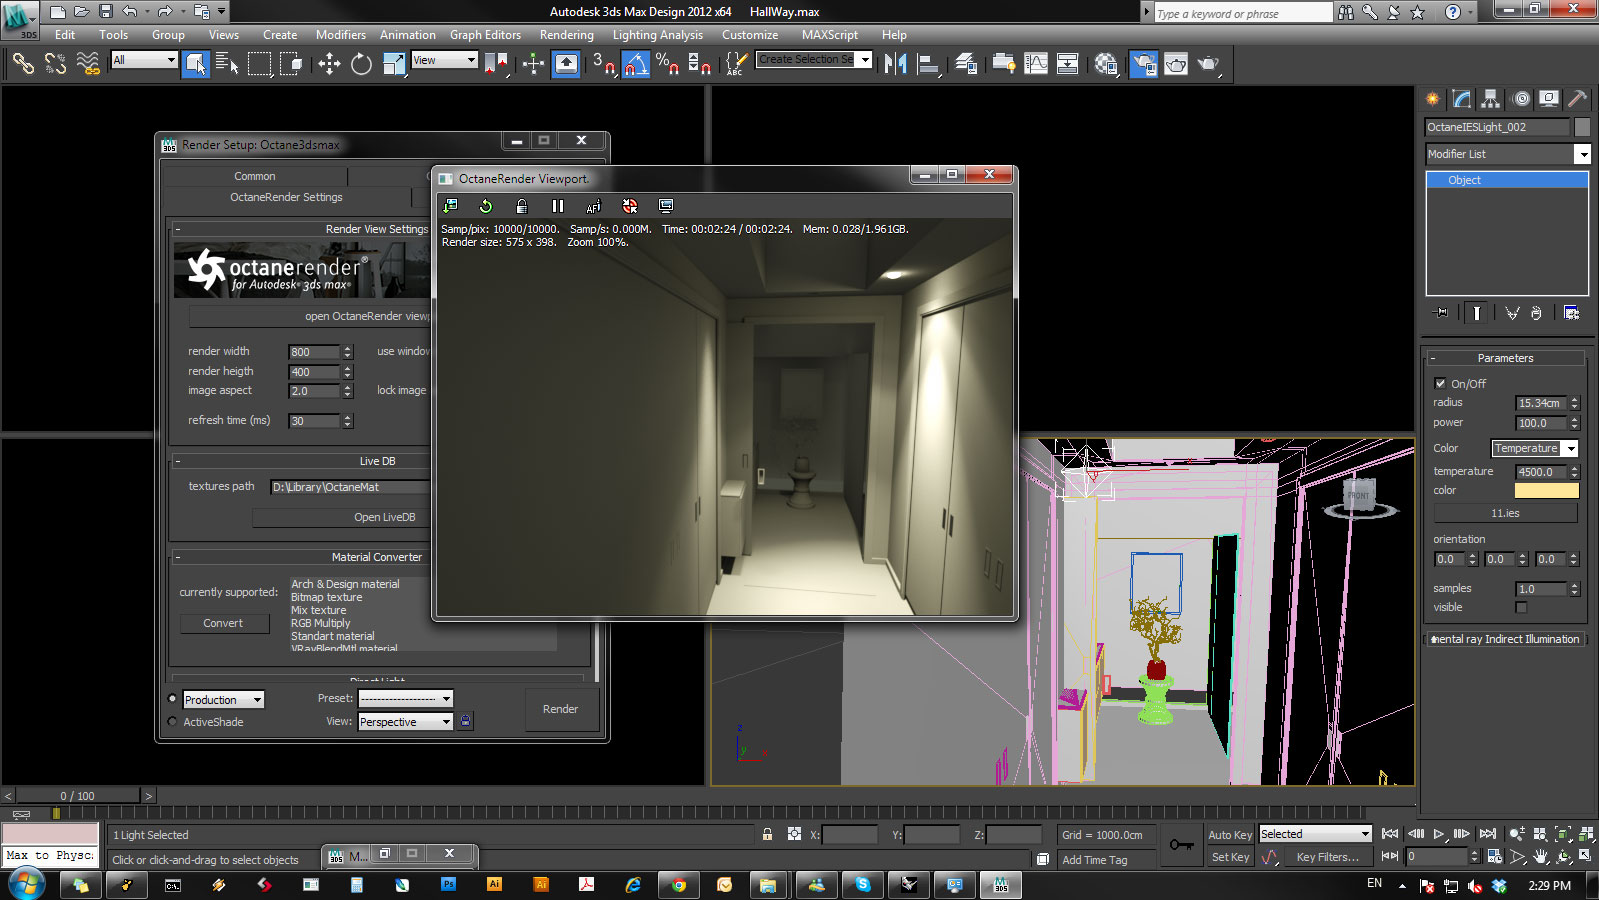
Task: Open the Rendered Frame Window
Action: coord(1176,64)
